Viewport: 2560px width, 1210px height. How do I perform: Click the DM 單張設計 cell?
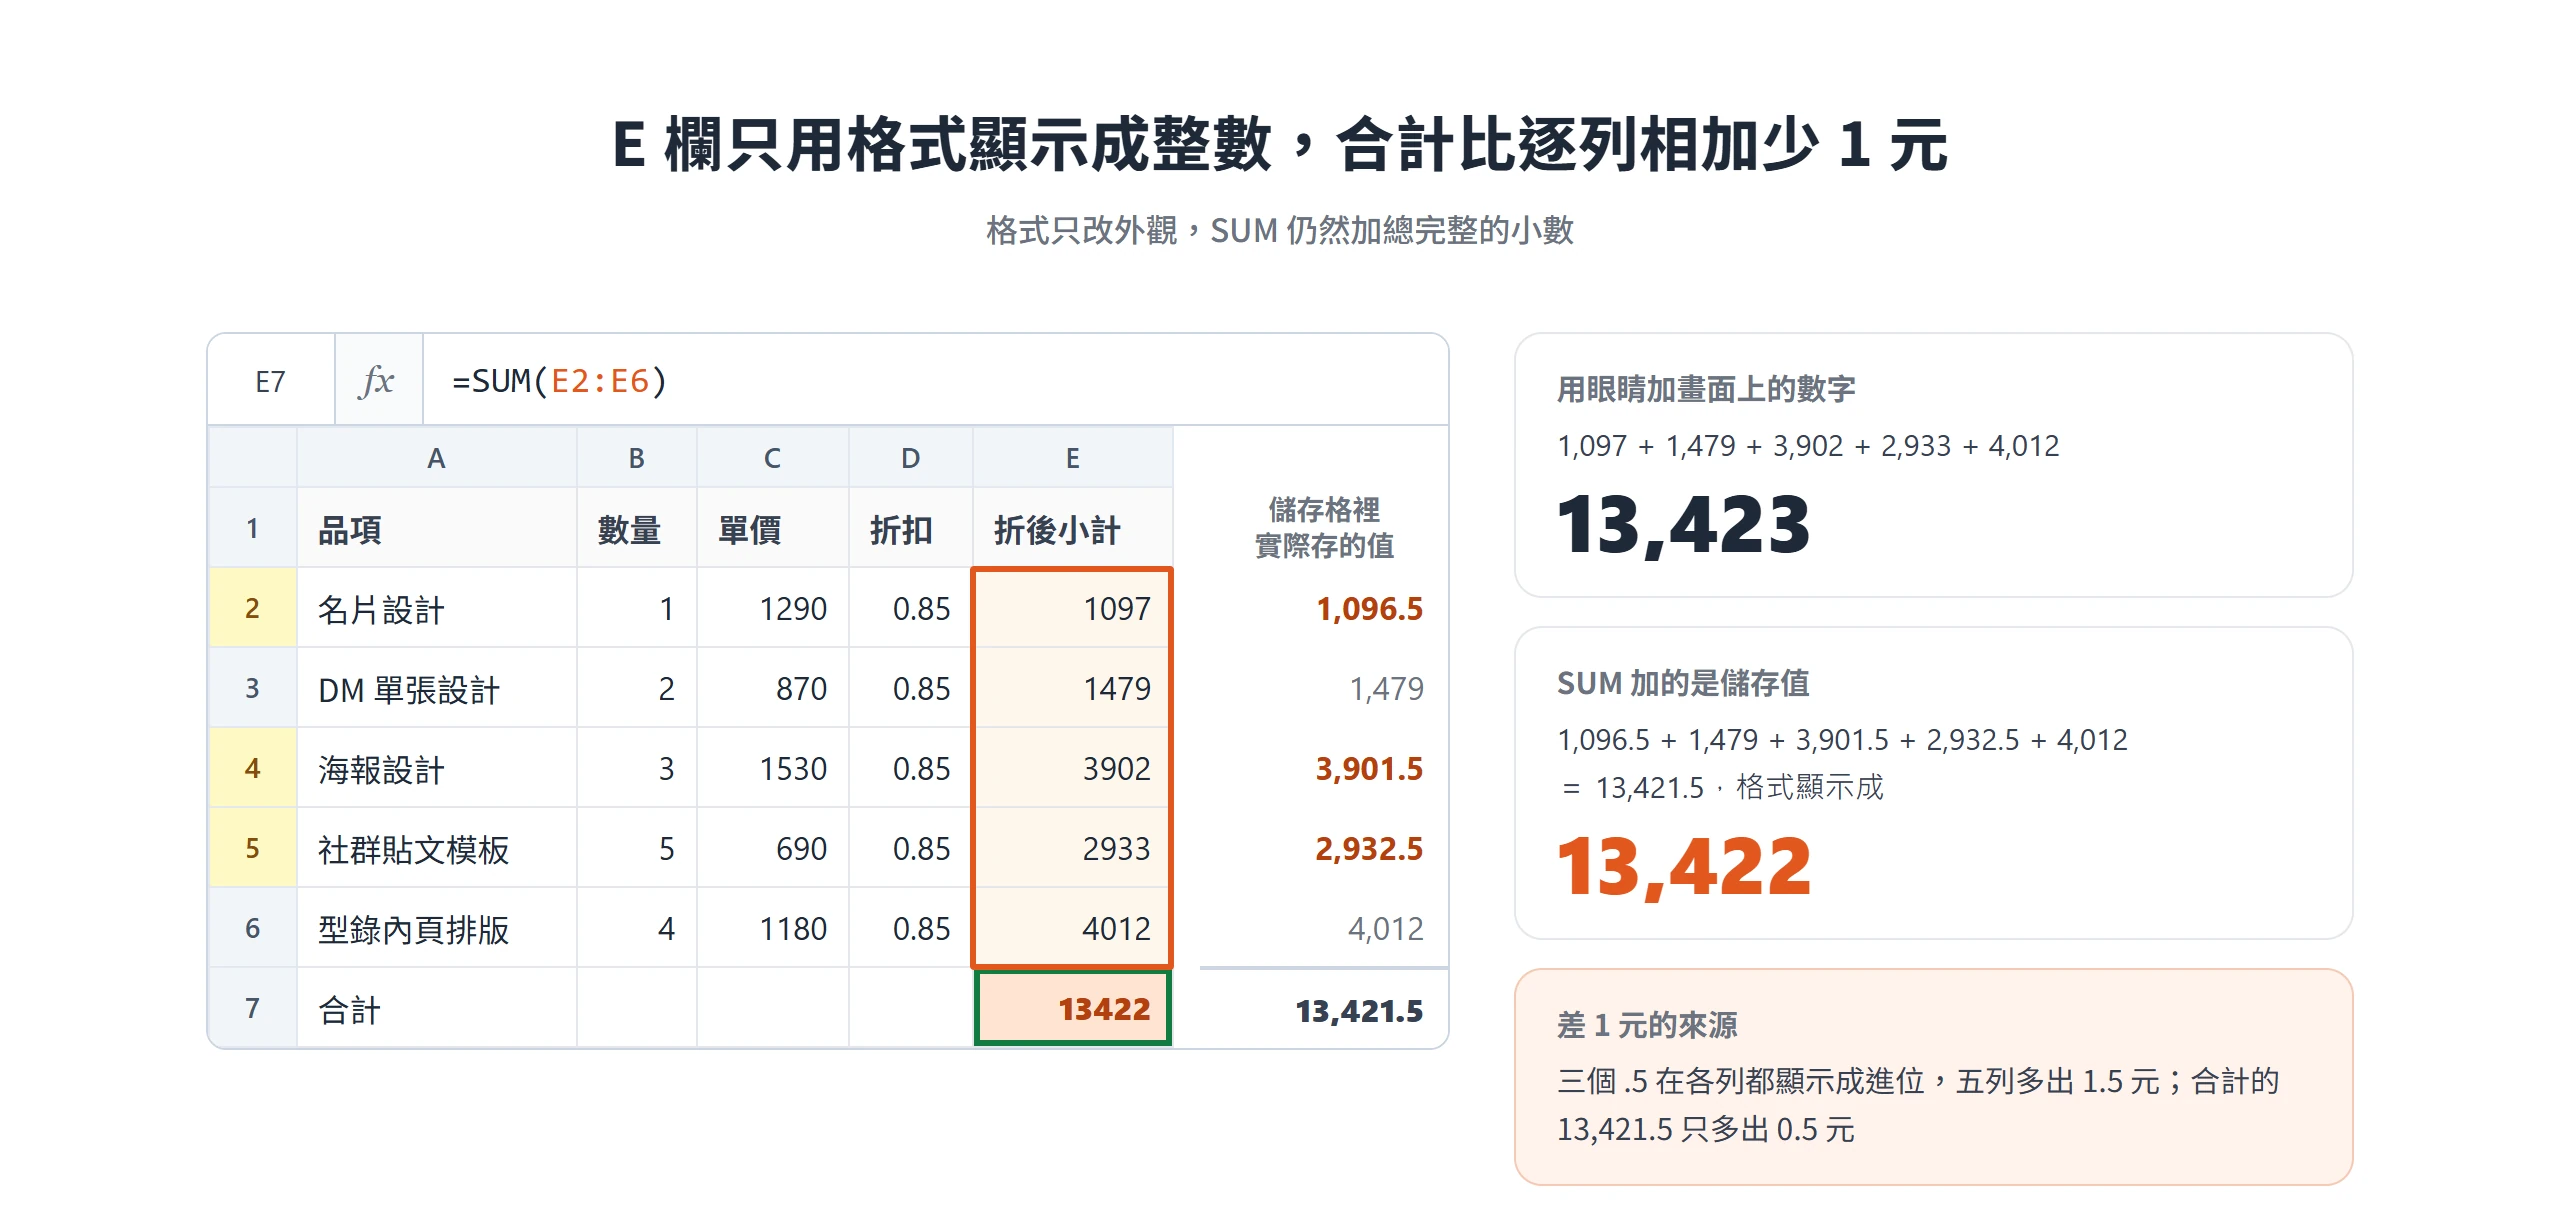tap(436, 688)
